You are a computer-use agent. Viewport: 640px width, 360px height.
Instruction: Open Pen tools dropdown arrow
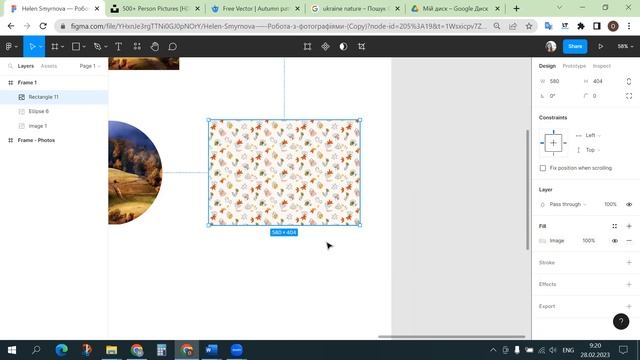[106, 47]
